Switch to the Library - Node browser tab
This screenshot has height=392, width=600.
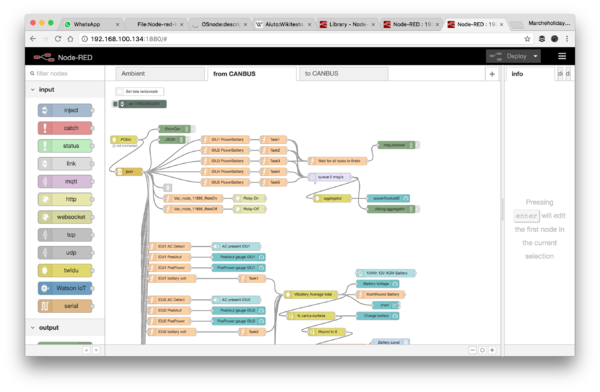pos(347,24)
